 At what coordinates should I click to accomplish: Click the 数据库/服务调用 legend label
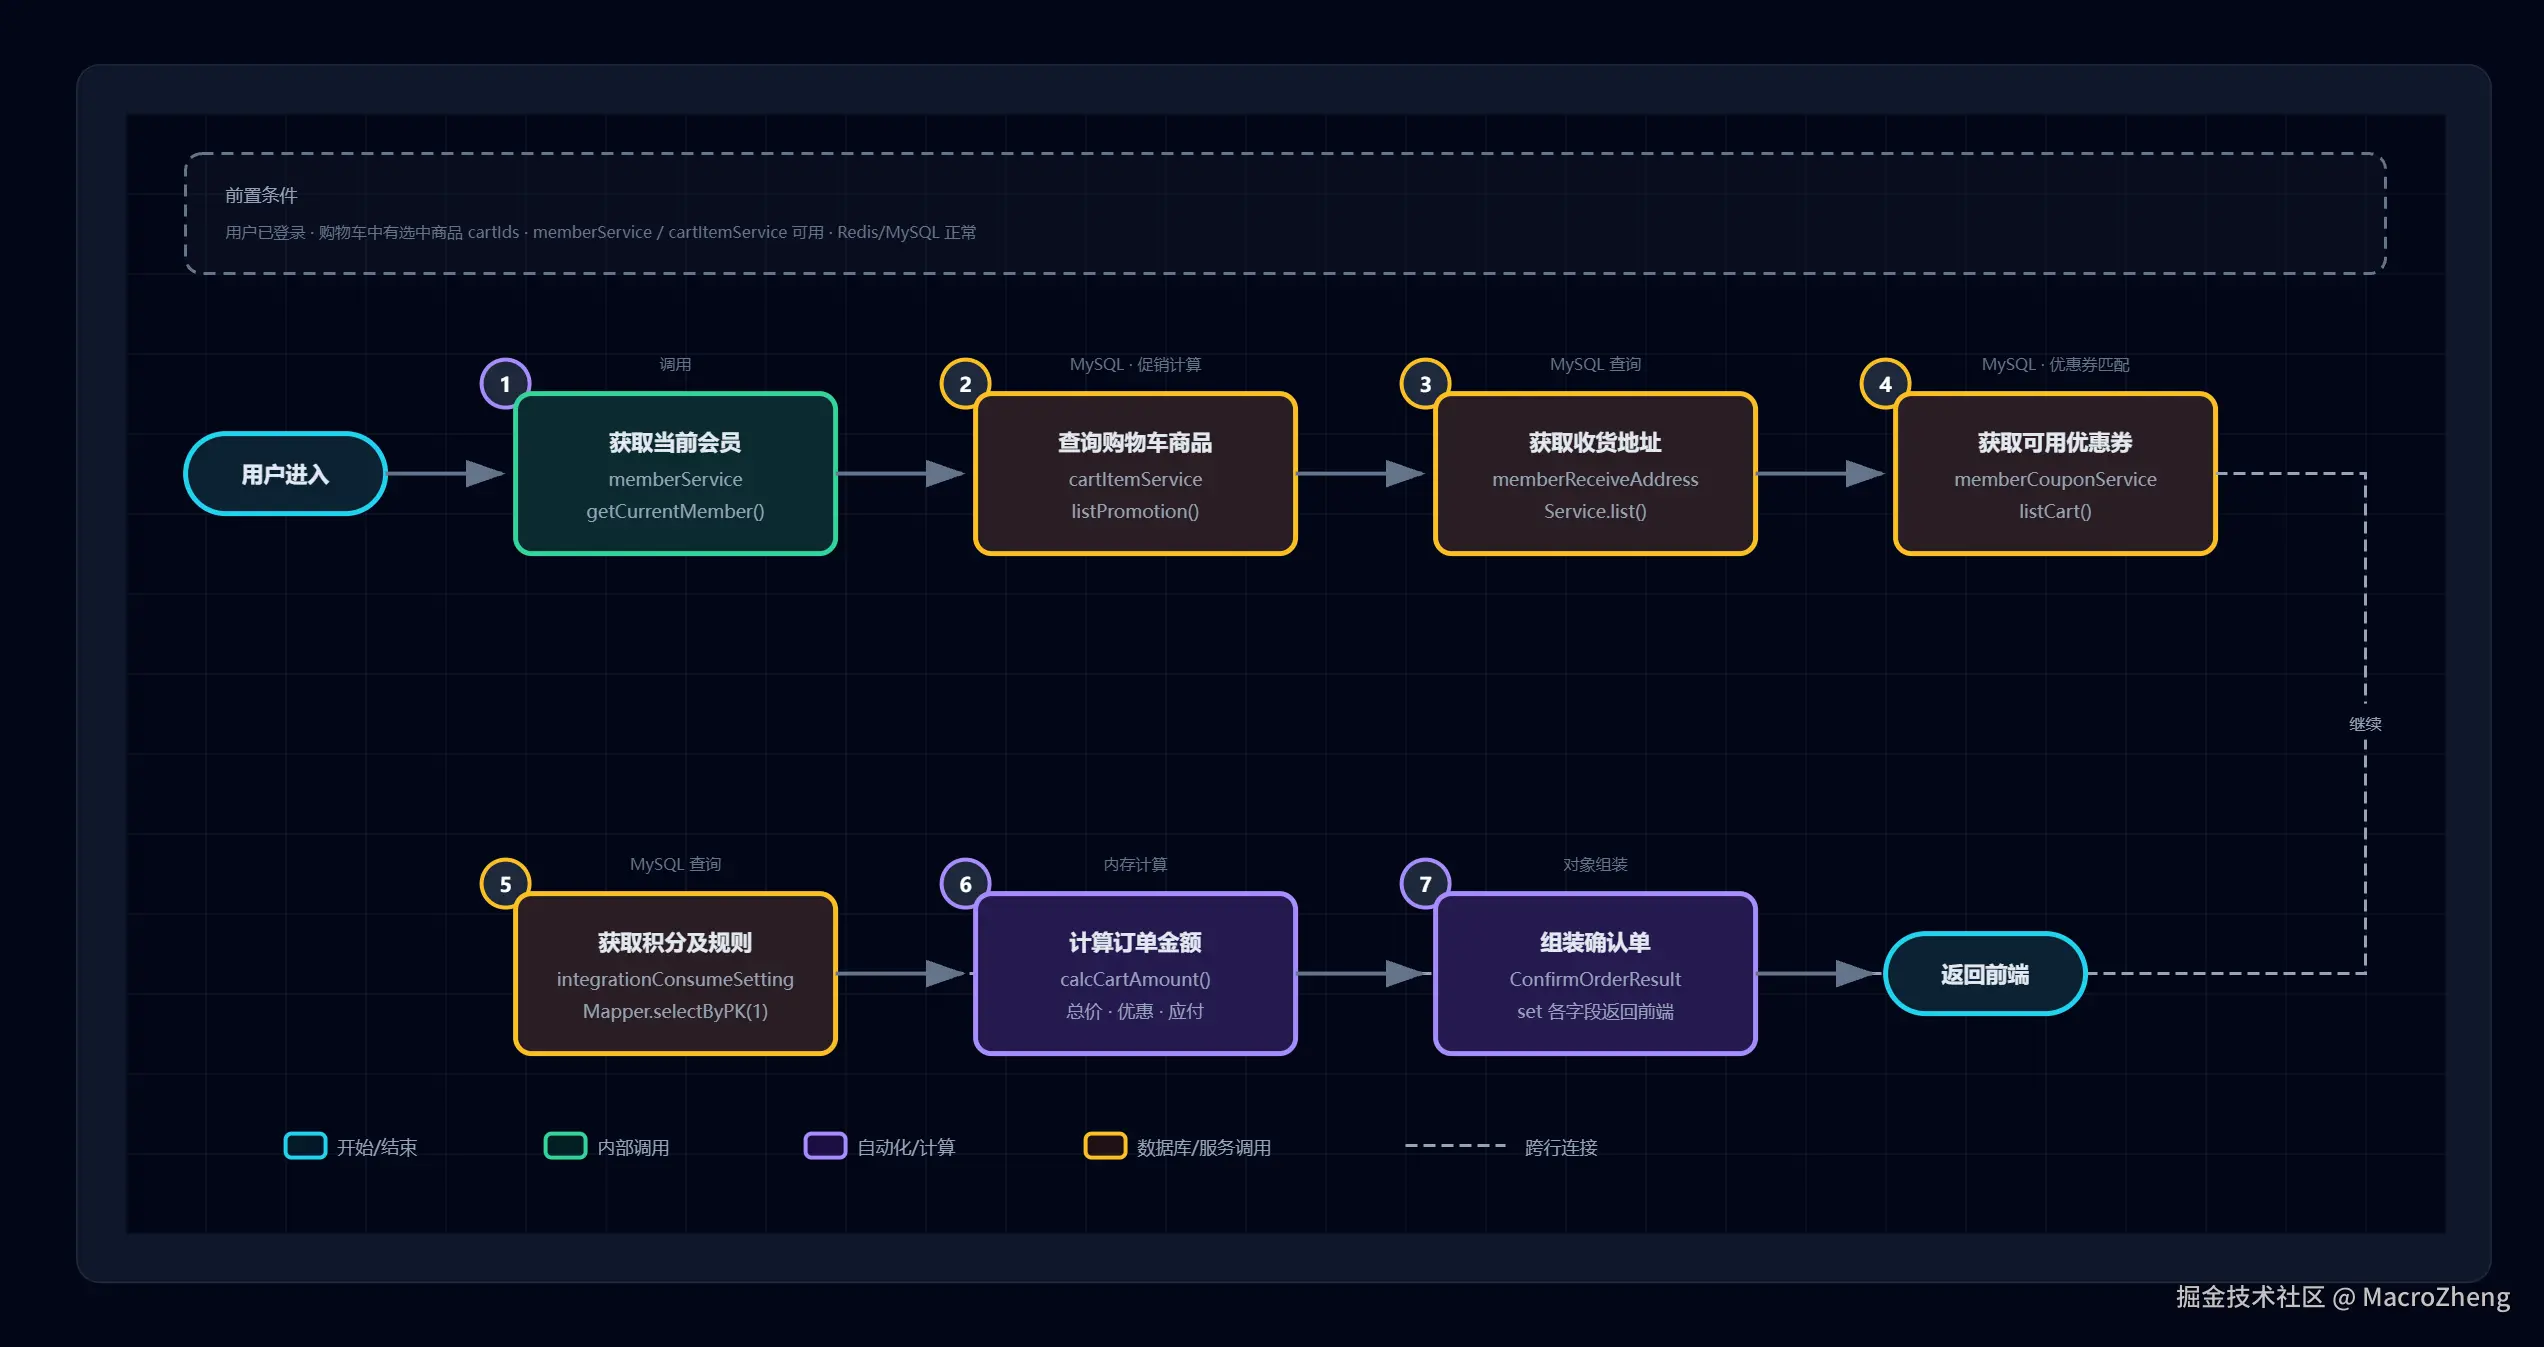(1204, 1147)
